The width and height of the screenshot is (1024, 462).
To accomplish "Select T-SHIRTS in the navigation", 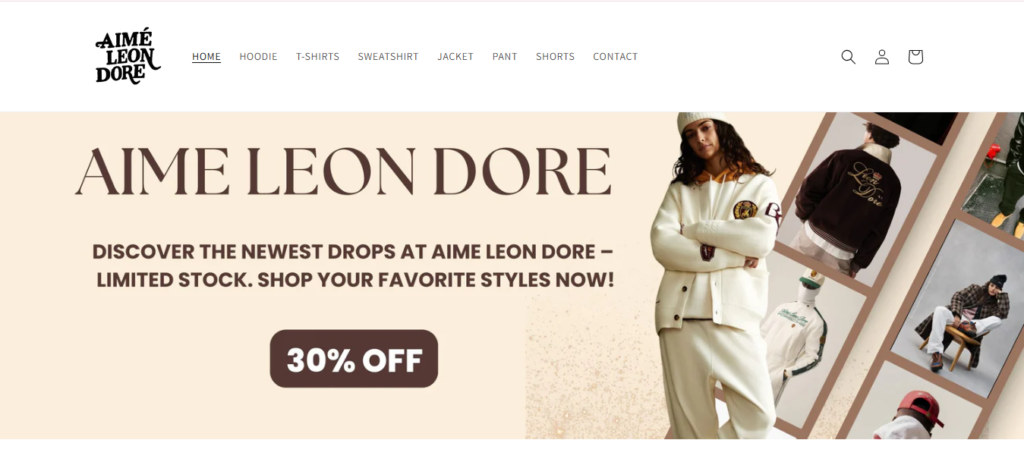I will 317,57.
